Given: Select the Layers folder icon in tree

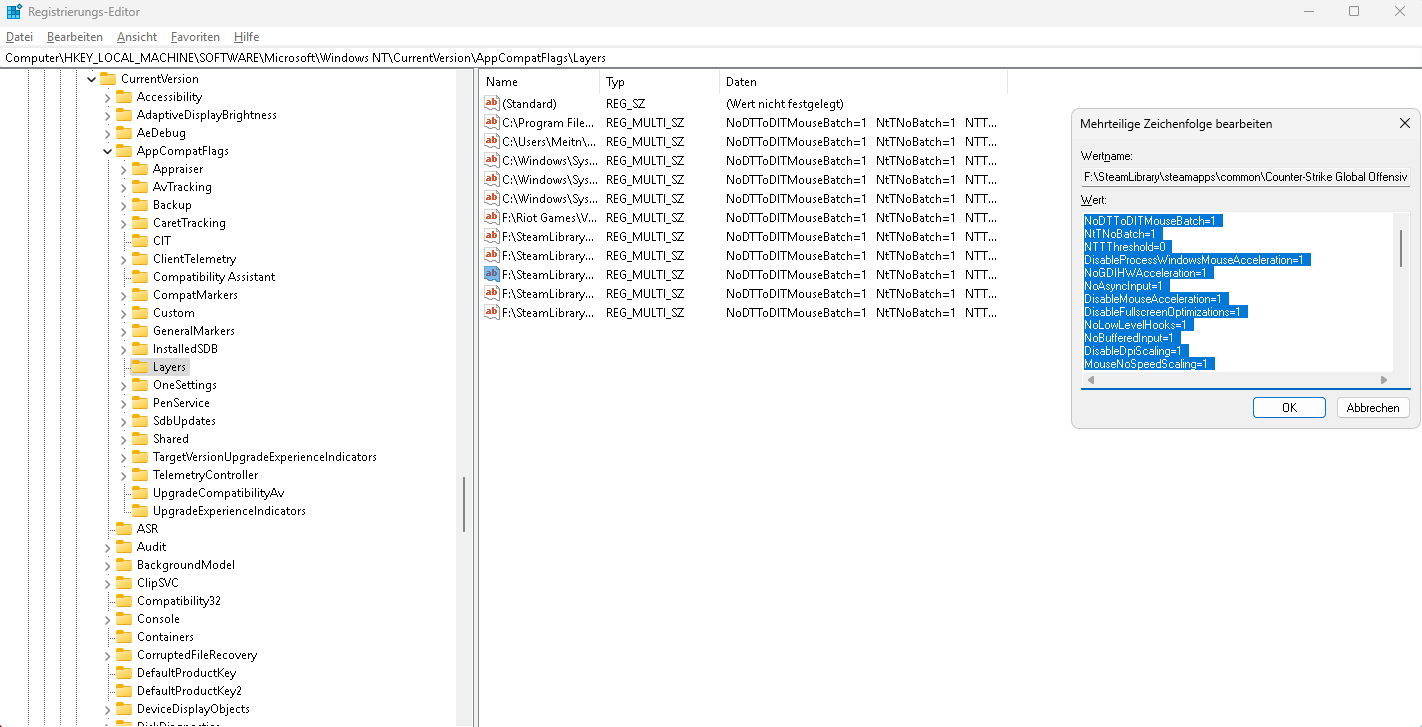Looking at the screenshot, I should [140, 367].
